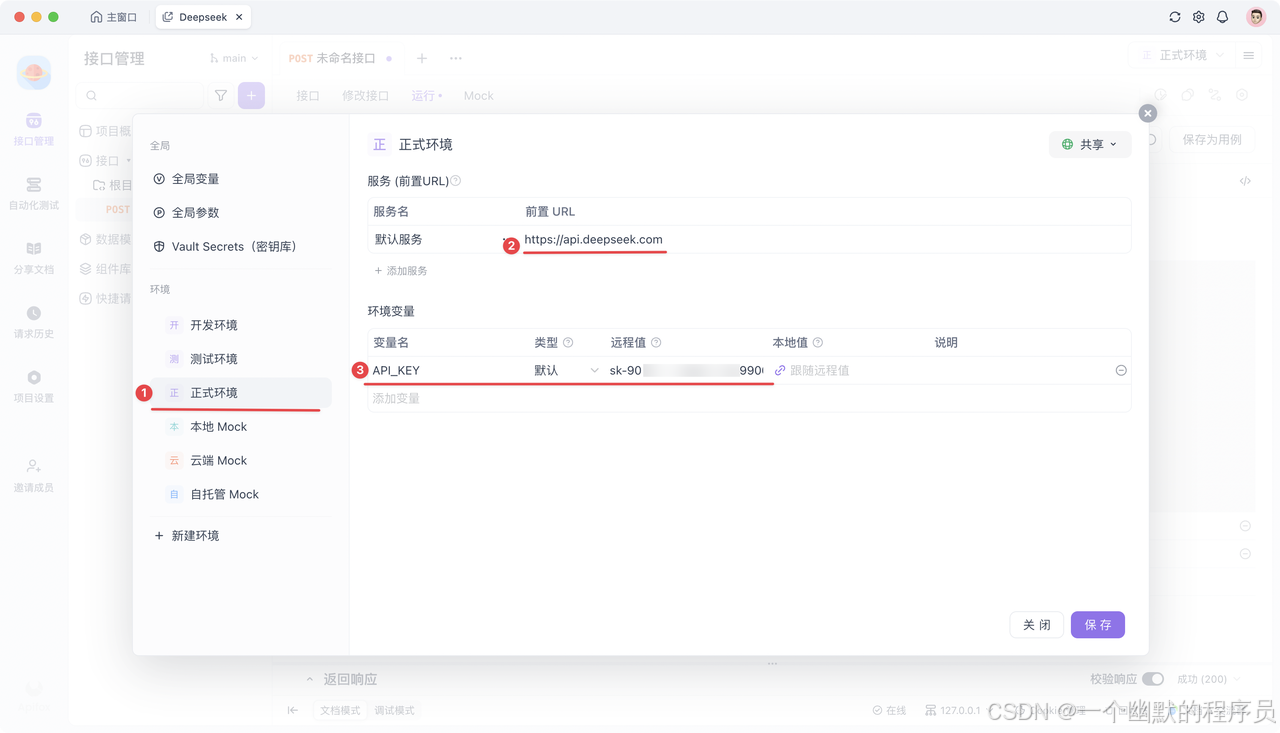Viewport: 1280px width, 733px height.
Task: Click the user avatar at top right
Action: pyautogui.click(x=1256, y=17)
